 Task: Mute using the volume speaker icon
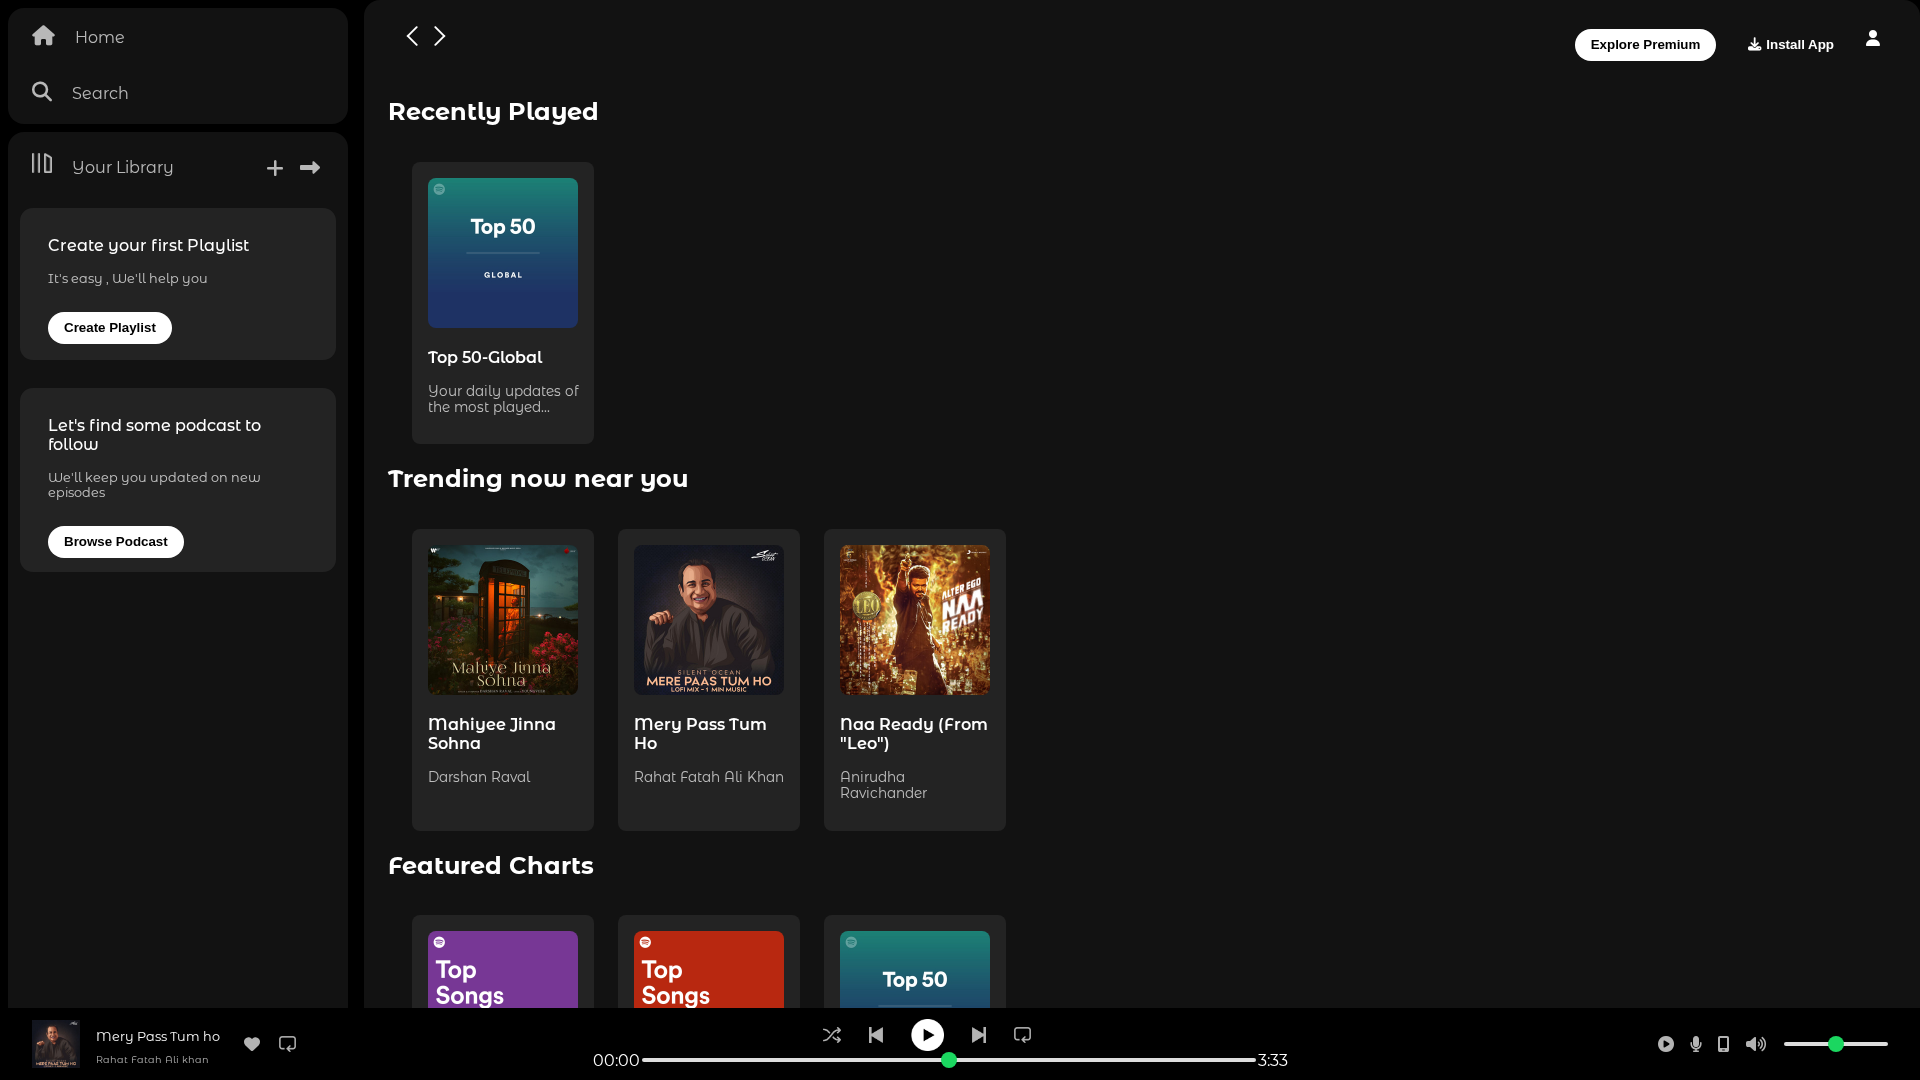pyautogui.click(x=1756, y=1044)
